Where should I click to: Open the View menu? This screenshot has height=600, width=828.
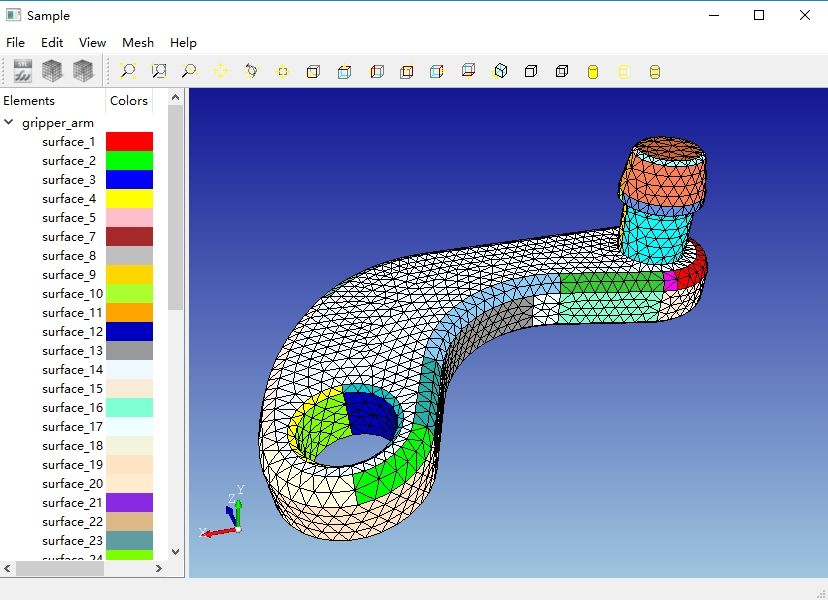(x=92, y=43)
